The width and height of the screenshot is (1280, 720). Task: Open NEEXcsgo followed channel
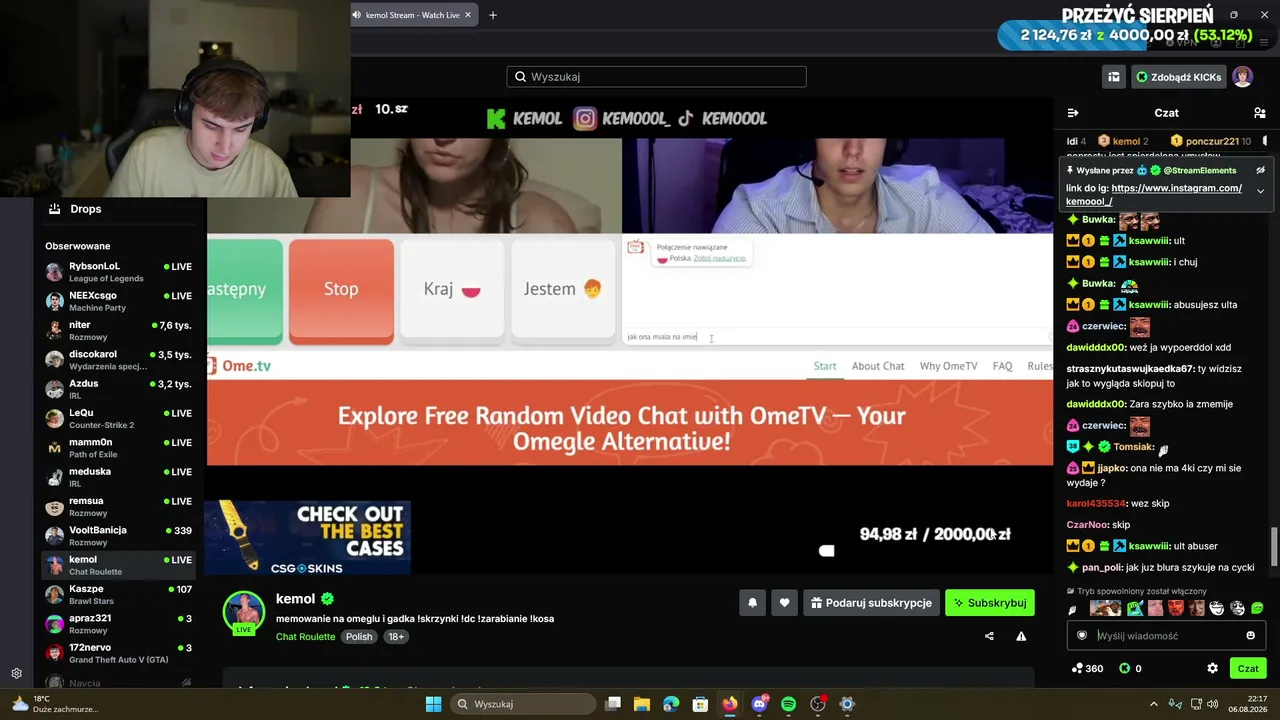(120, 301)
